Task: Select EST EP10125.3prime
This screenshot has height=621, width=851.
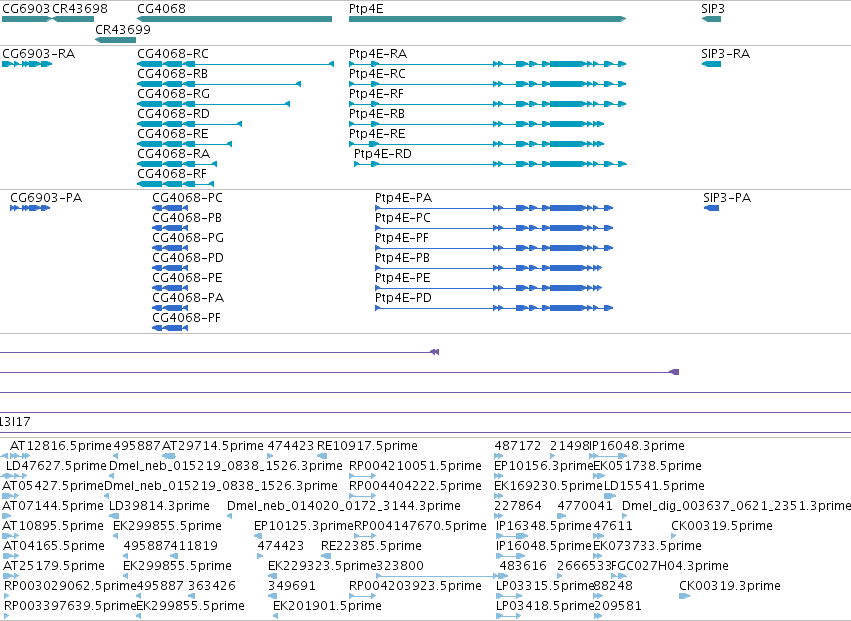Action: (304, 527)
